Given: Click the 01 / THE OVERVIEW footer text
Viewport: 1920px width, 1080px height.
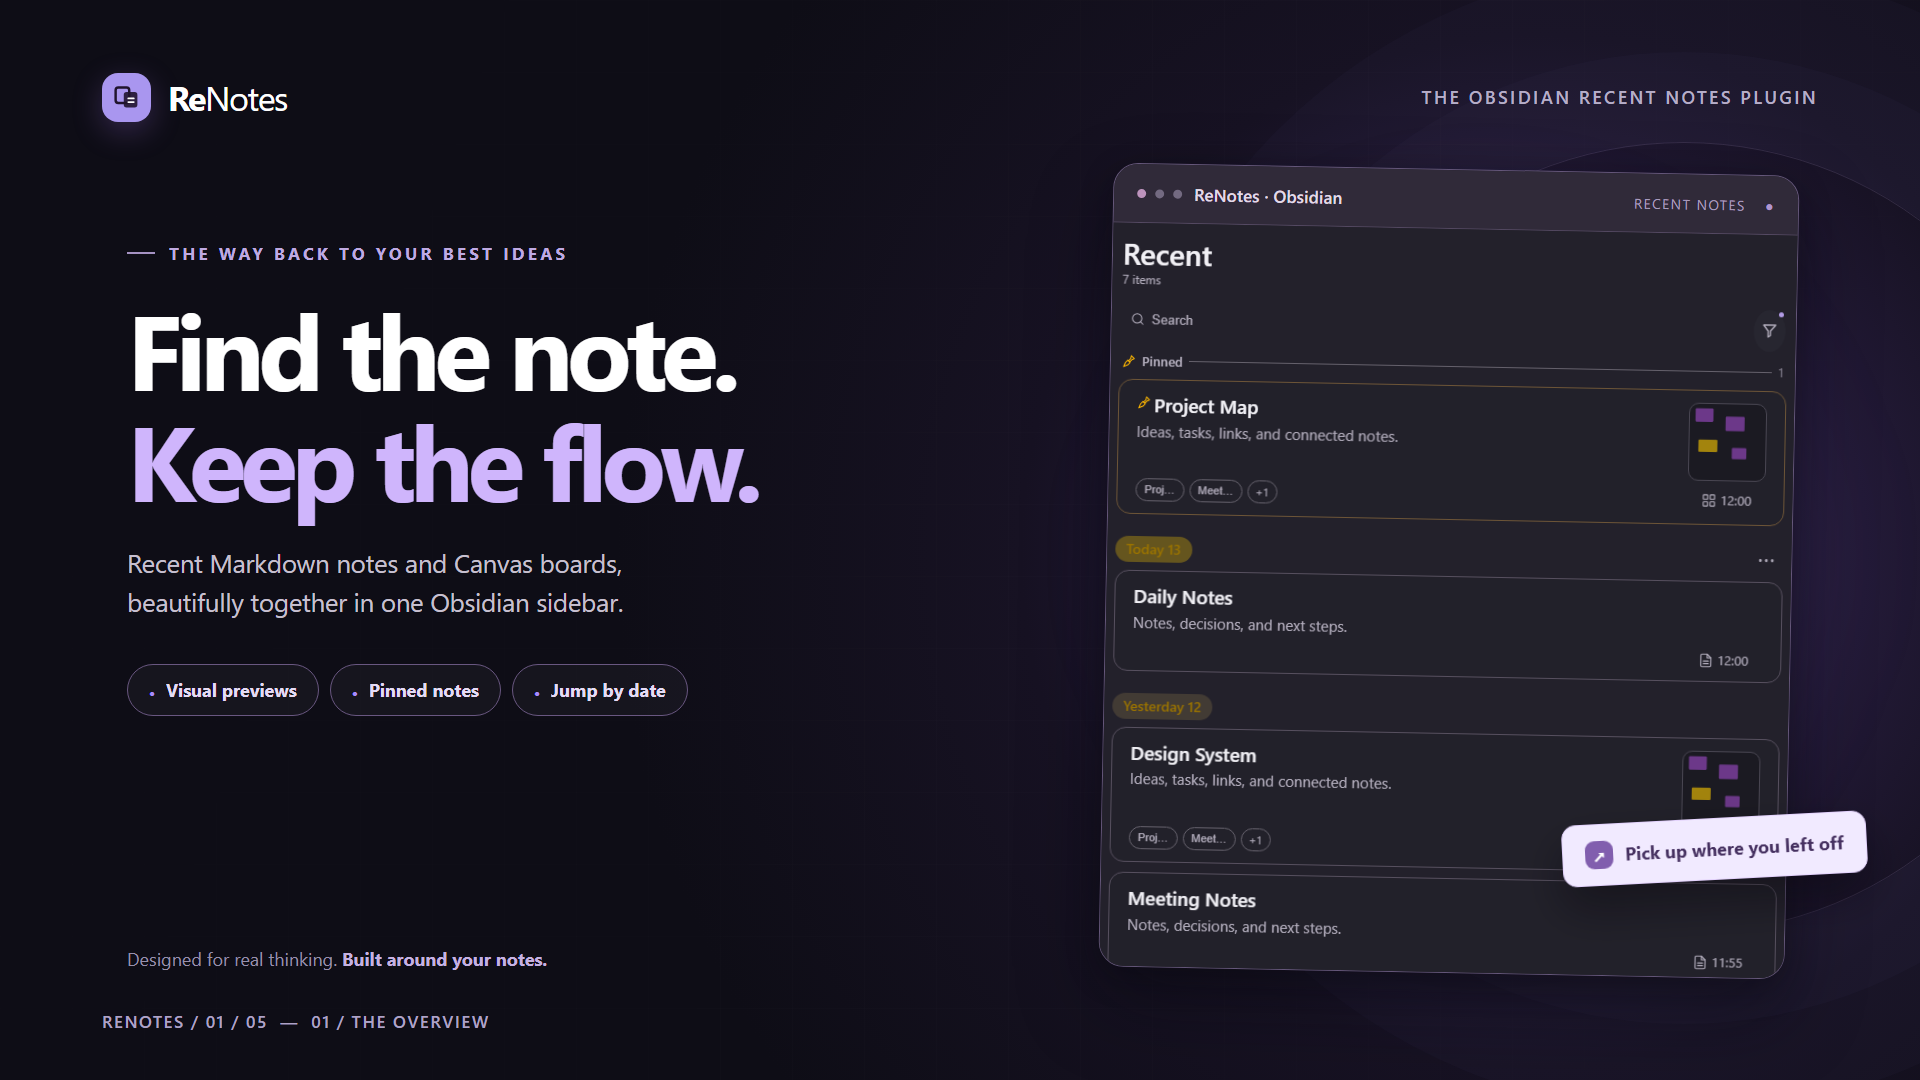Looking at the screenshot, I should pos(400,1022).
